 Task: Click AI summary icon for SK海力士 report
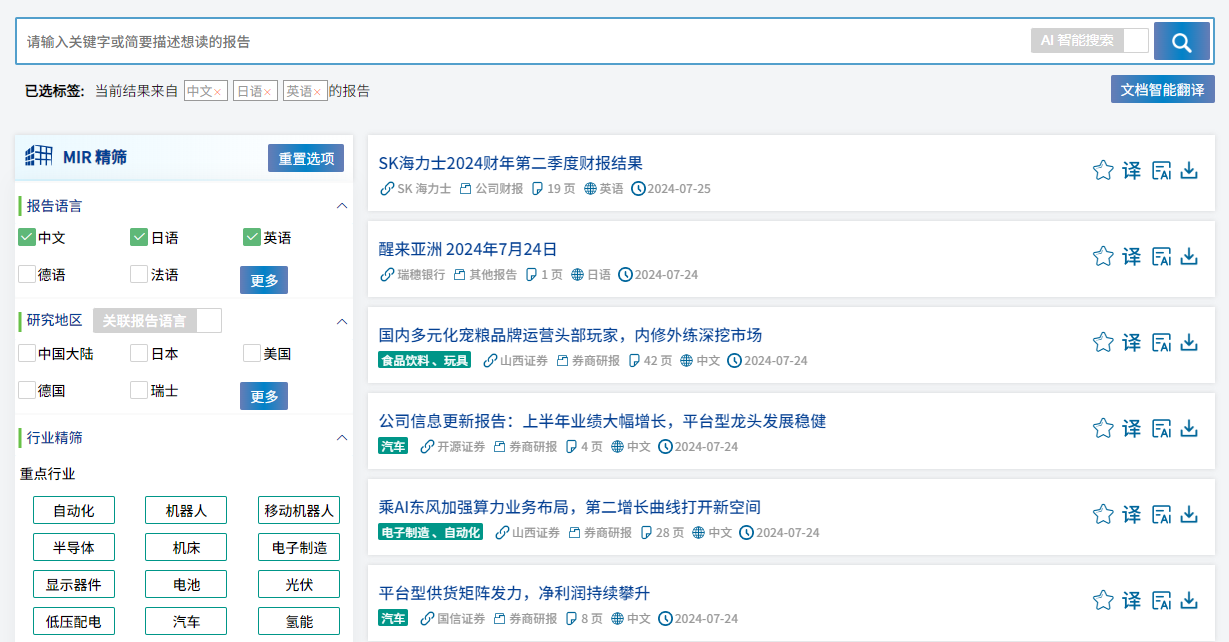click(1161, 170)
